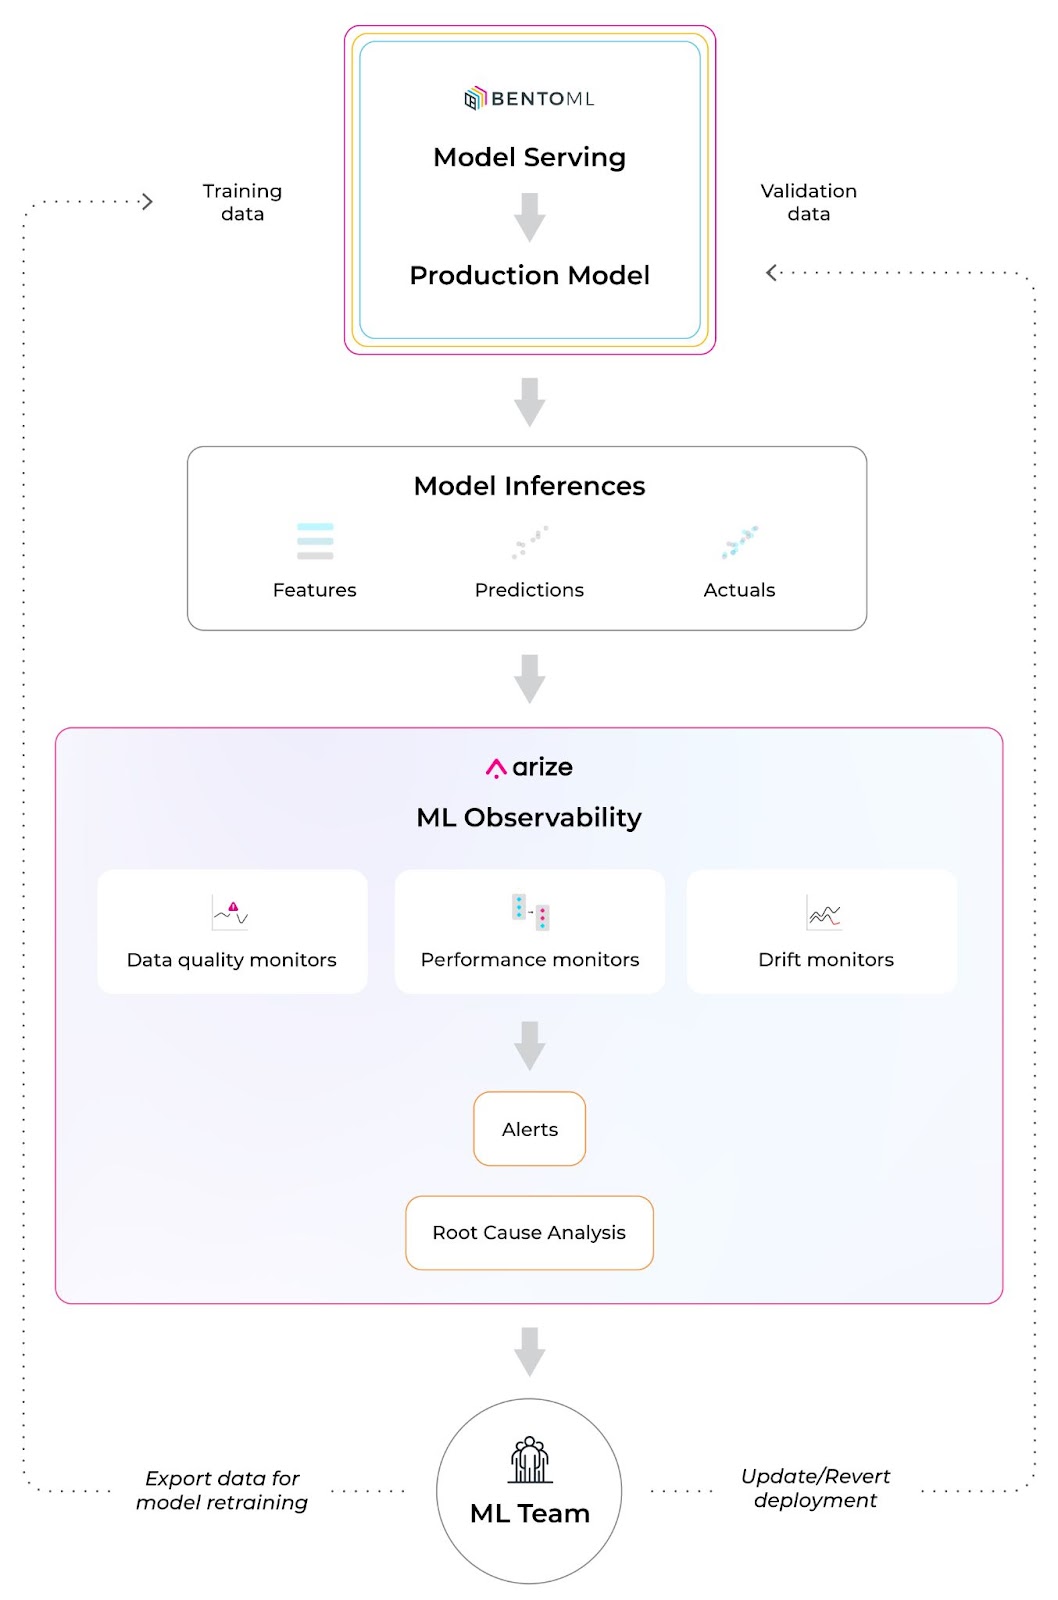1058x1600 pixels.
Task: Click the Data quality monitors chart icon
Action: [230, 912]
